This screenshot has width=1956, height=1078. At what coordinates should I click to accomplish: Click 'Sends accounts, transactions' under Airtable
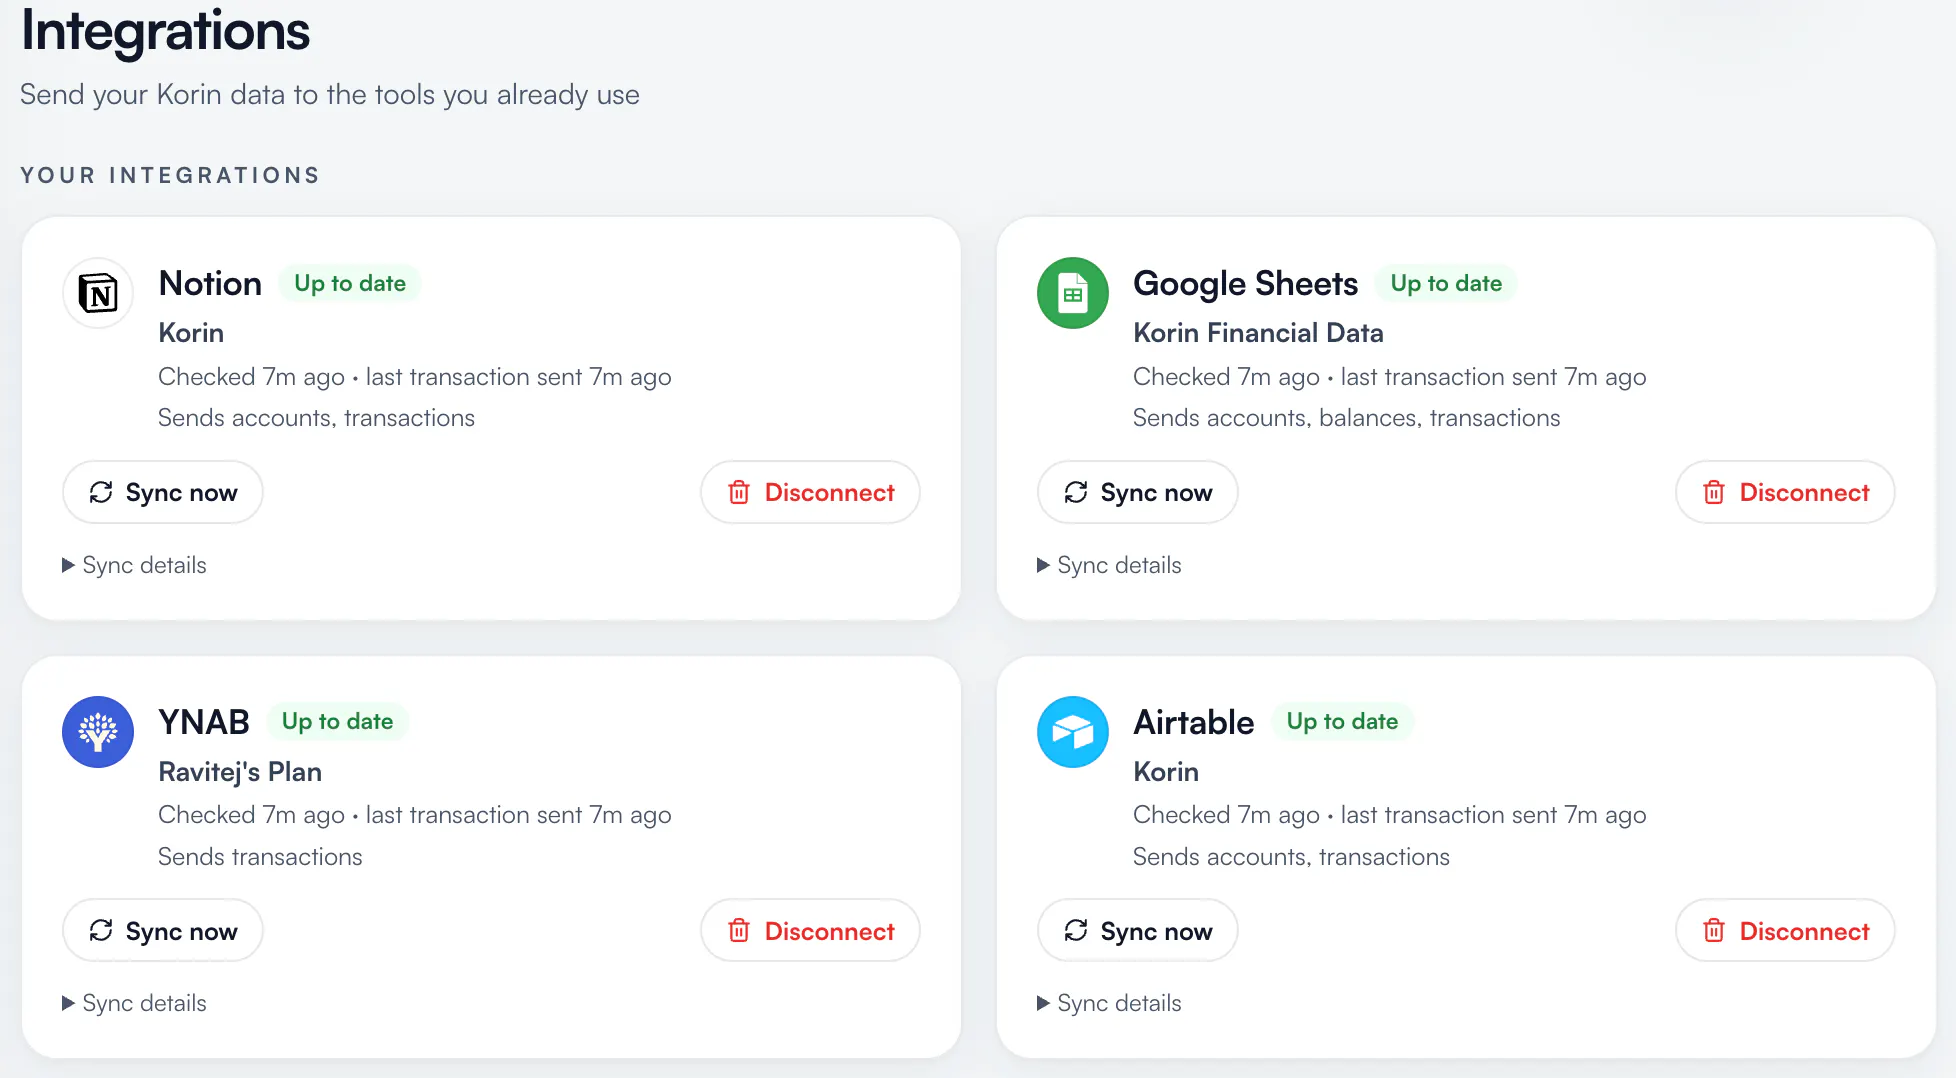click(x=1291, y=856)
